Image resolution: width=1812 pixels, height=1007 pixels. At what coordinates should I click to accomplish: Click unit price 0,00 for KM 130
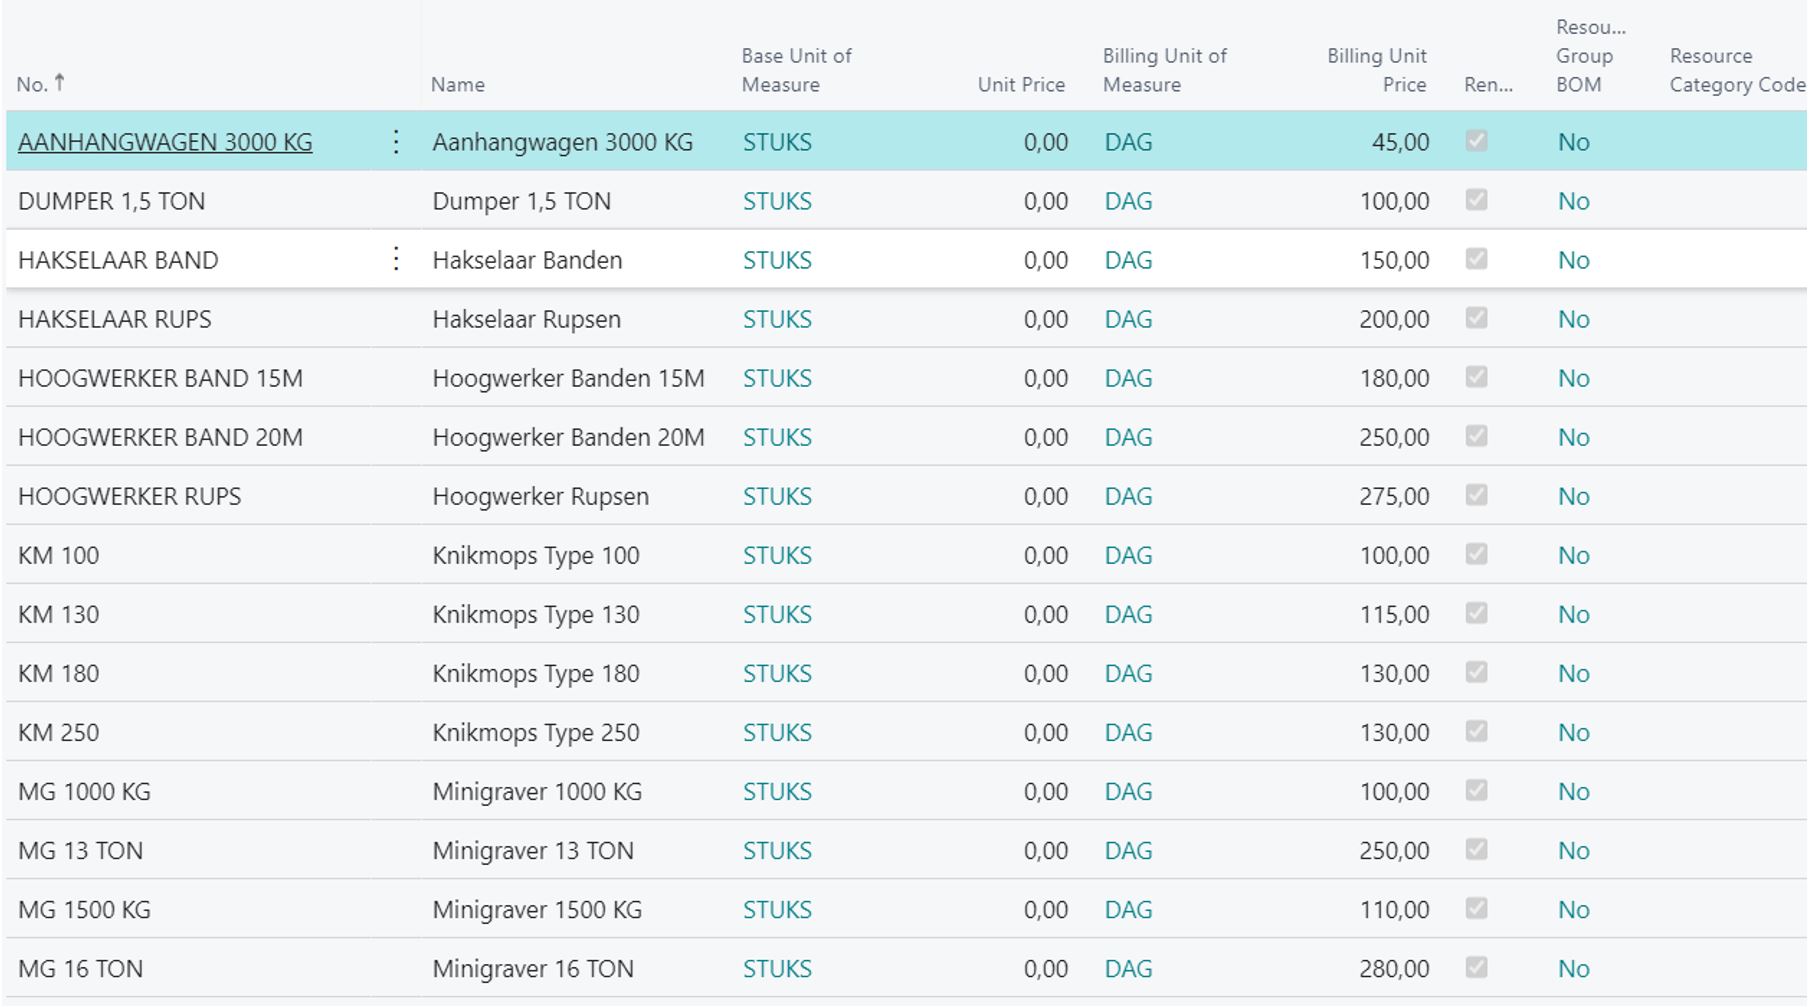(1045, 614)
